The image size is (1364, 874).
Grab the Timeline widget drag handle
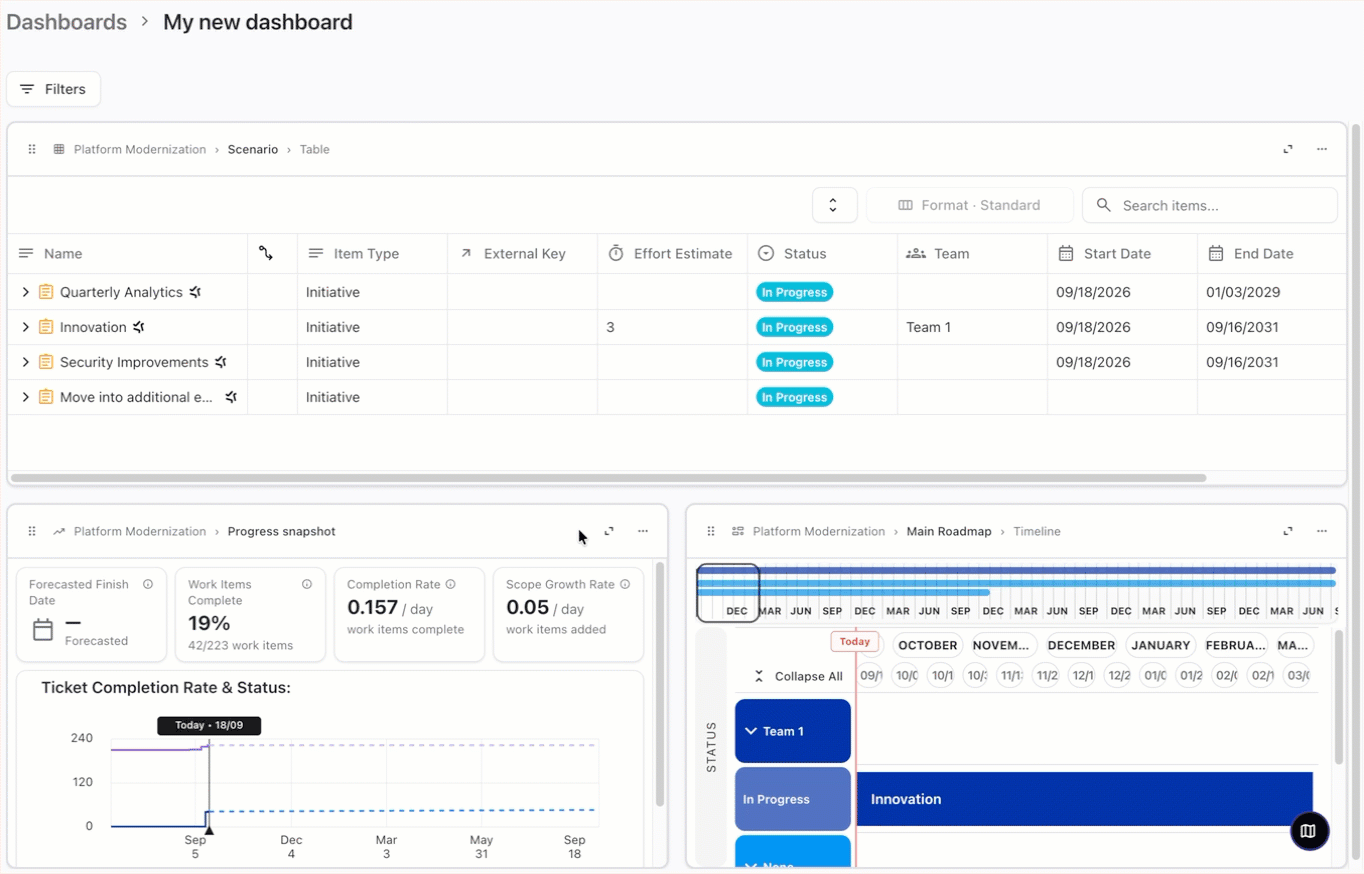point(711,531)
